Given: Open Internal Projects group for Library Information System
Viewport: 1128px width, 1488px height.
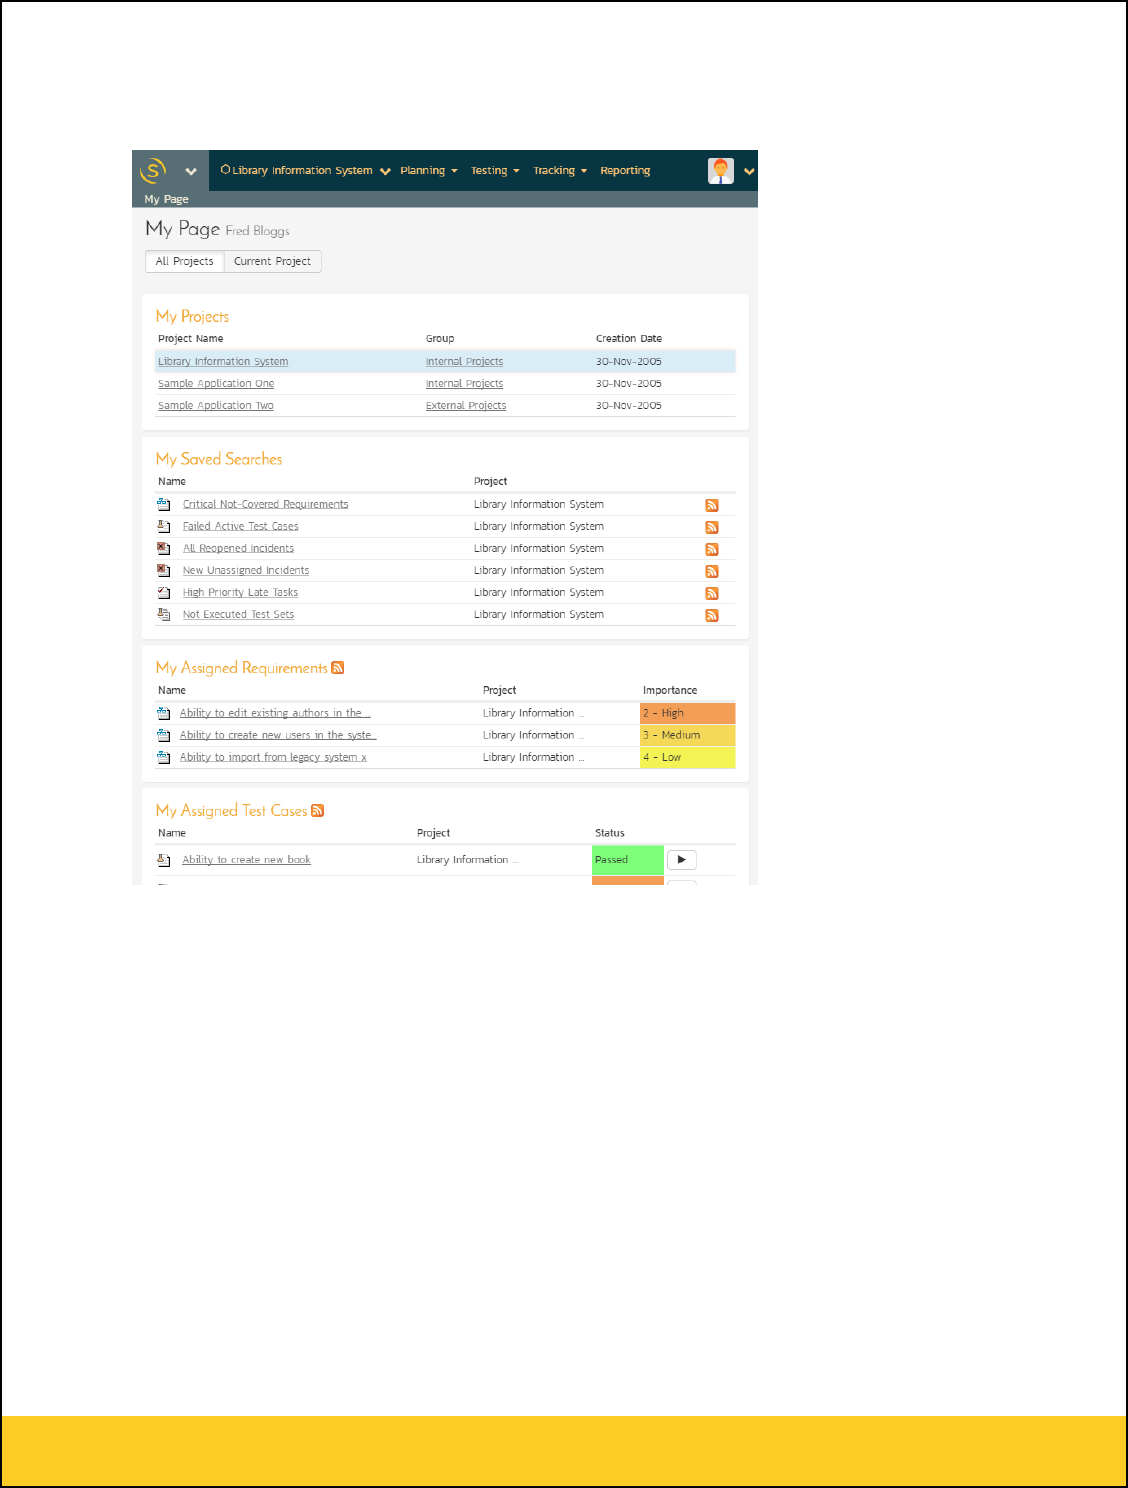Looking at the screenshot, I should (464, 362).
